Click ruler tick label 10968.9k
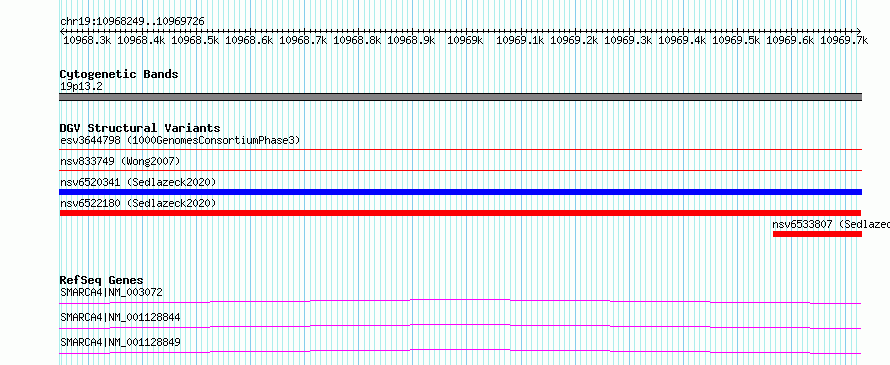The width and height of the screenshot is (890, 365). 411,40
